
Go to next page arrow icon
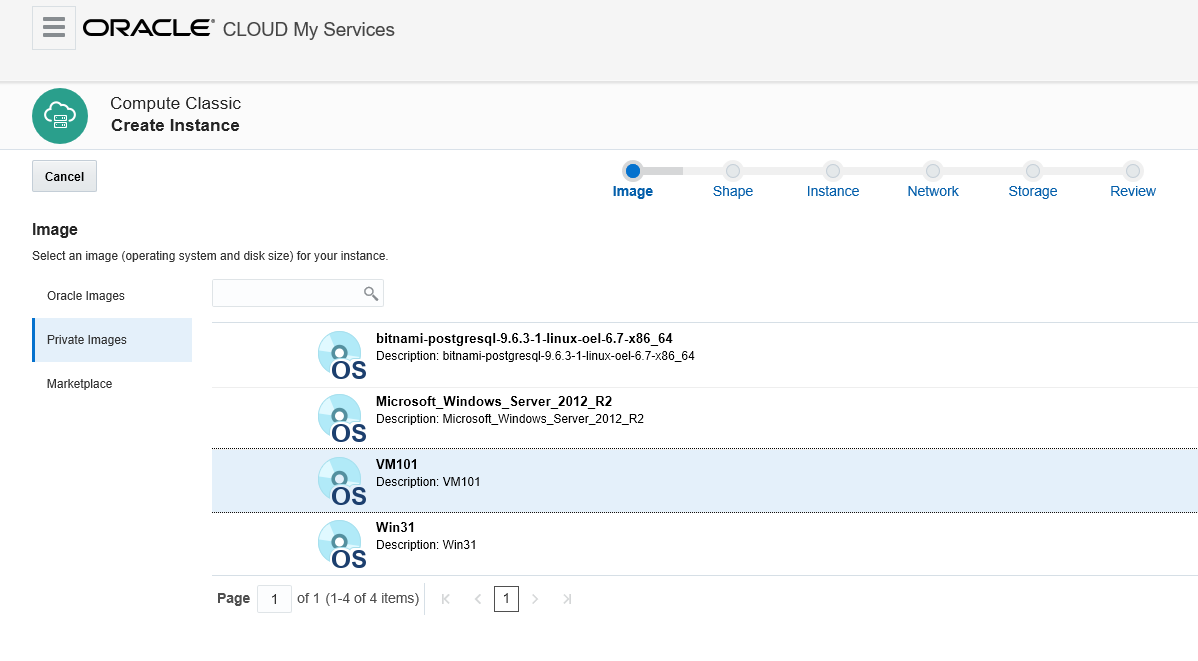click(x=535, y=599)
